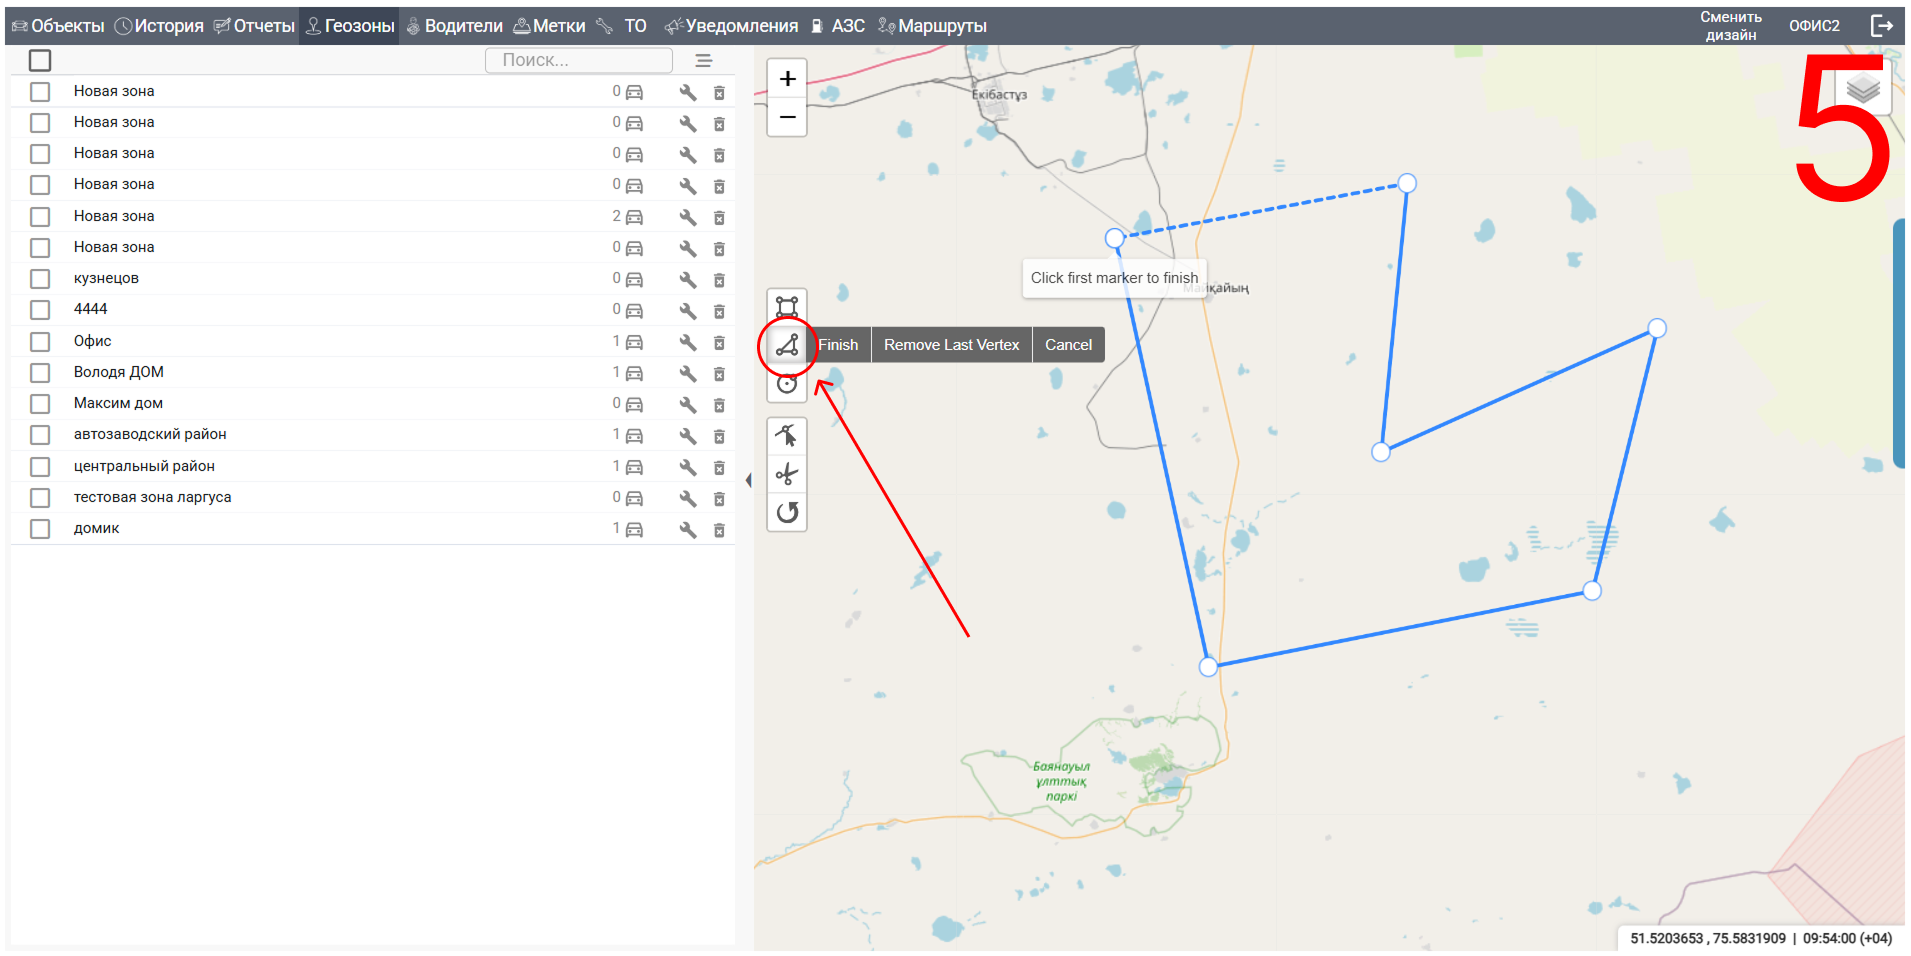
Task: Open the map layers selector
Action: click(1862, 90)
